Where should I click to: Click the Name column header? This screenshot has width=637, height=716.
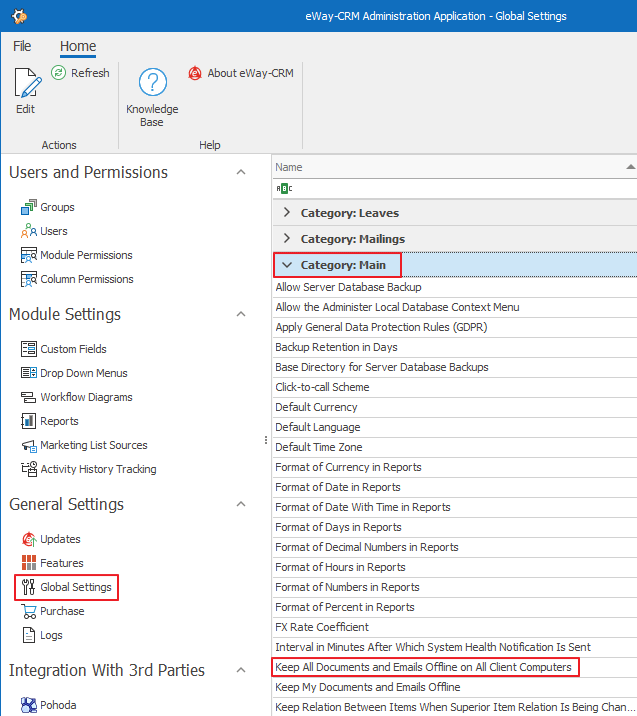454,167
